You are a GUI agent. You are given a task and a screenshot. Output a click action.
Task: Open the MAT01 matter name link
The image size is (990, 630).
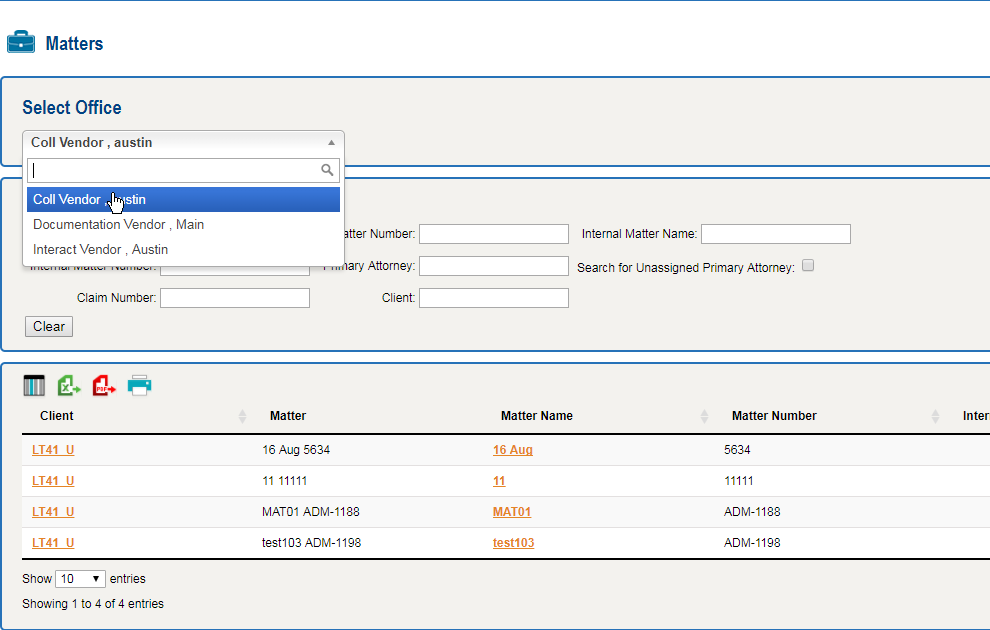point(511,512)
